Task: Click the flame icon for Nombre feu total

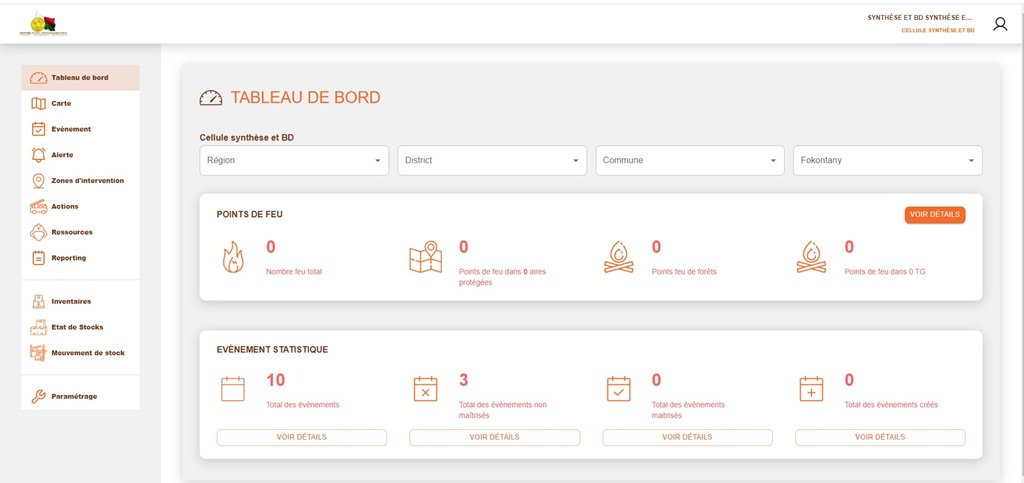Action: 232,257
